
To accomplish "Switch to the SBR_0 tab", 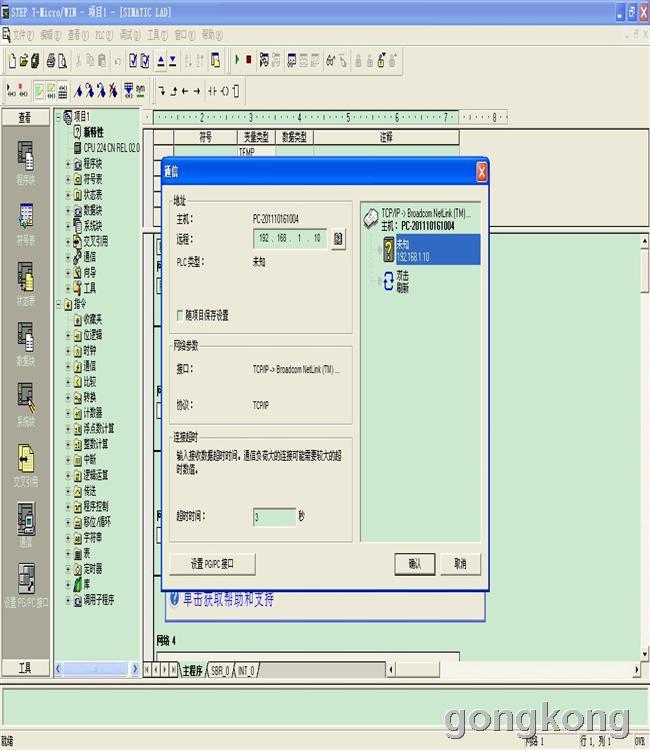I will click(220, 671).
